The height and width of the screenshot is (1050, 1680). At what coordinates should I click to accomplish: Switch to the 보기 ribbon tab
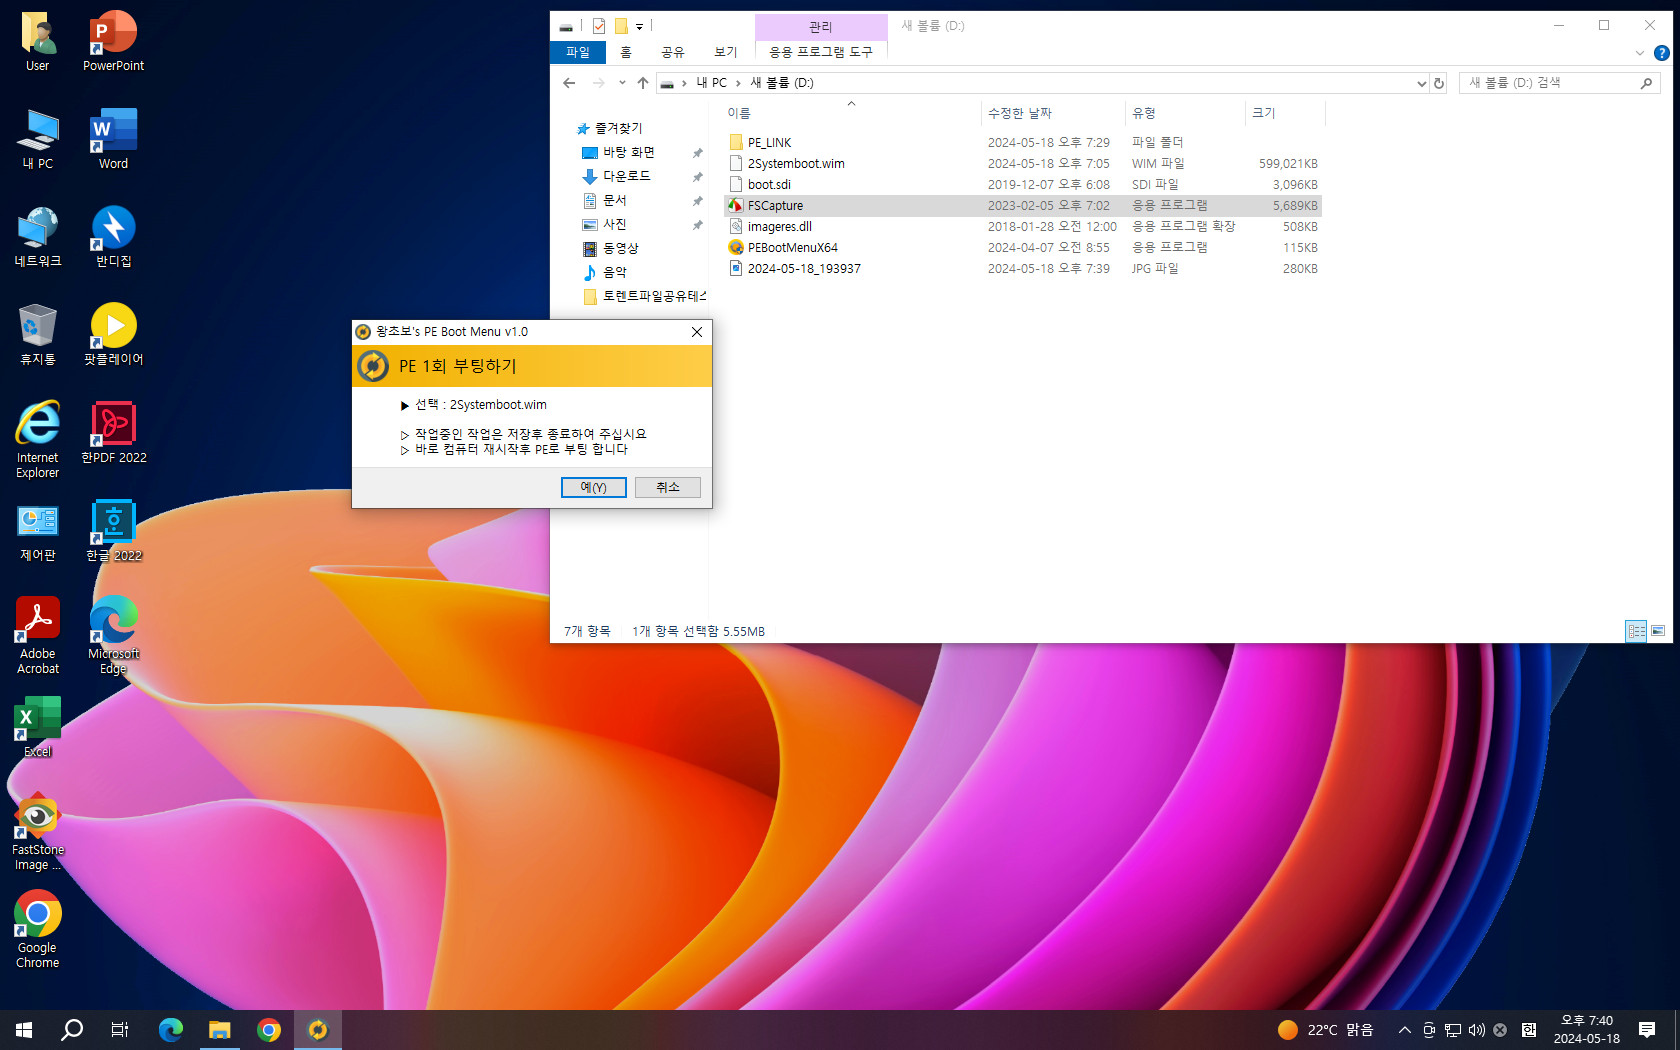tap(726, 52)
